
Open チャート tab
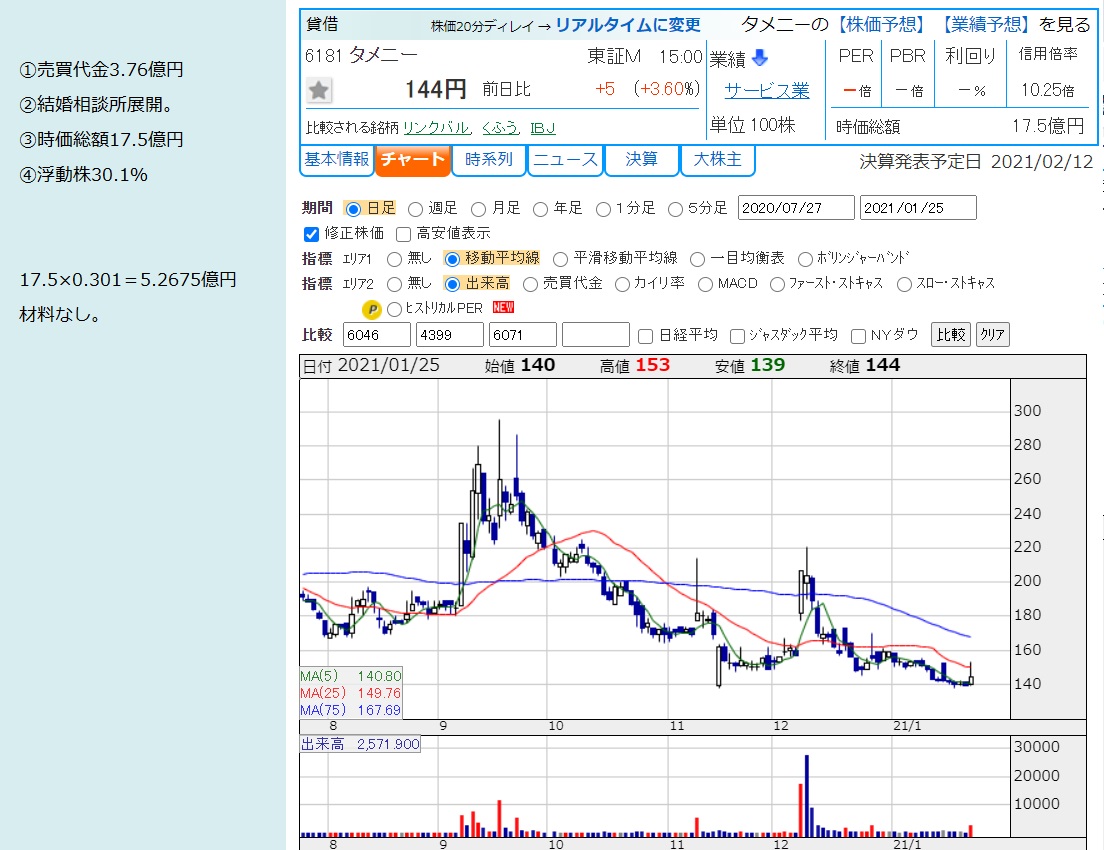point(413,160)
